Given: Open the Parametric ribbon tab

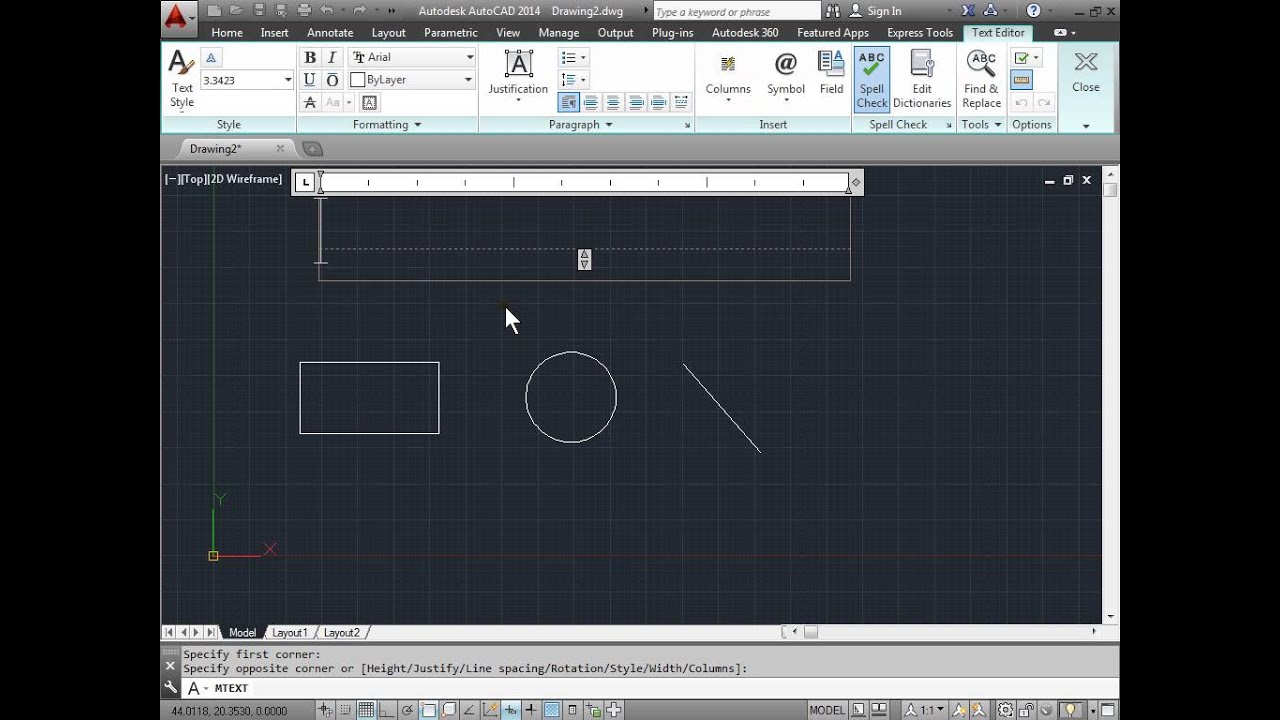Looking at the screenshot, I should pos(451,33).
